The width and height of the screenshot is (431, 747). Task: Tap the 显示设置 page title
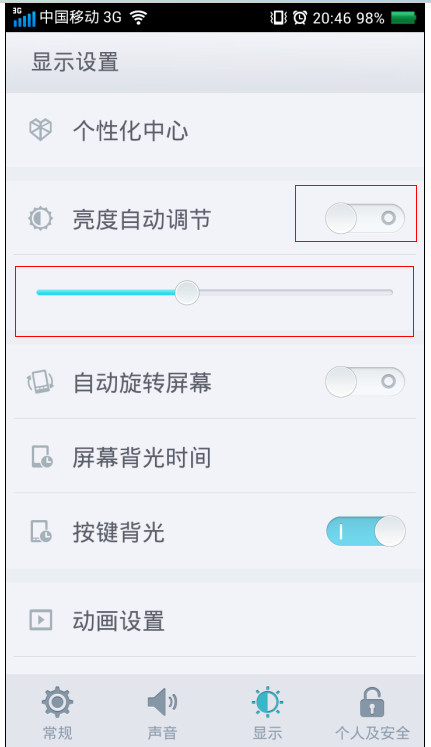click(75, 62)
